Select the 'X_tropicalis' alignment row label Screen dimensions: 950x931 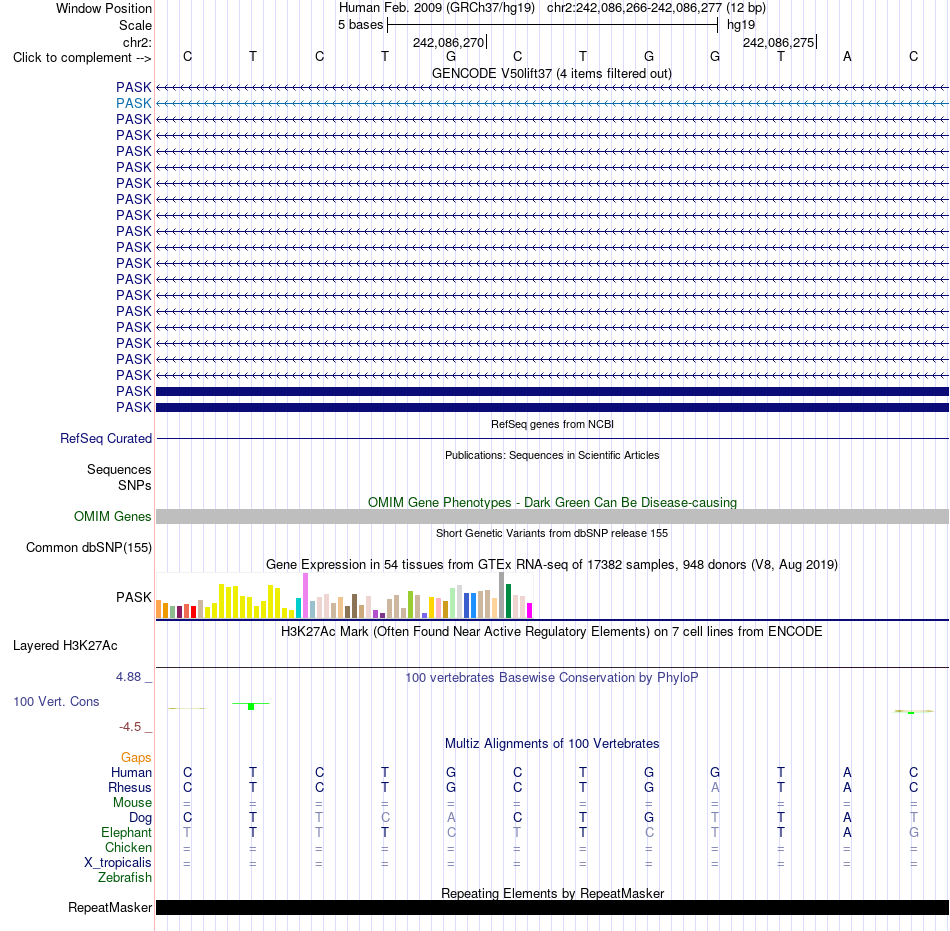point(118,863)
